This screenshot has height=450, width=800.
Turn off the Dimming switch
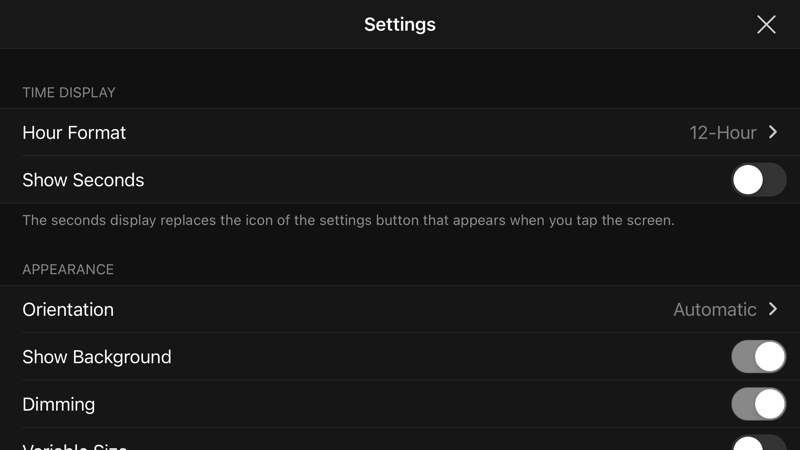pos(758,404)
